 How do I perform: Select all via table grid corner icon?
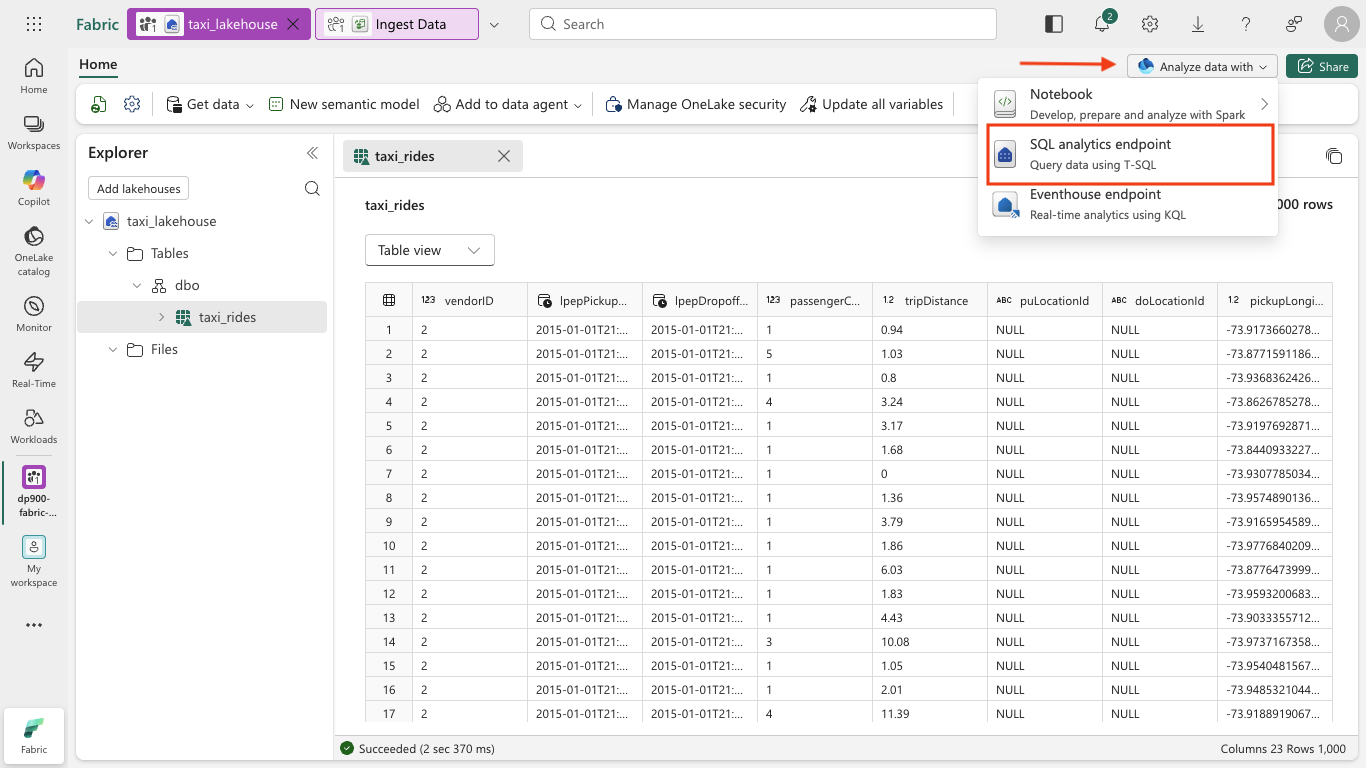pos(389,300)
